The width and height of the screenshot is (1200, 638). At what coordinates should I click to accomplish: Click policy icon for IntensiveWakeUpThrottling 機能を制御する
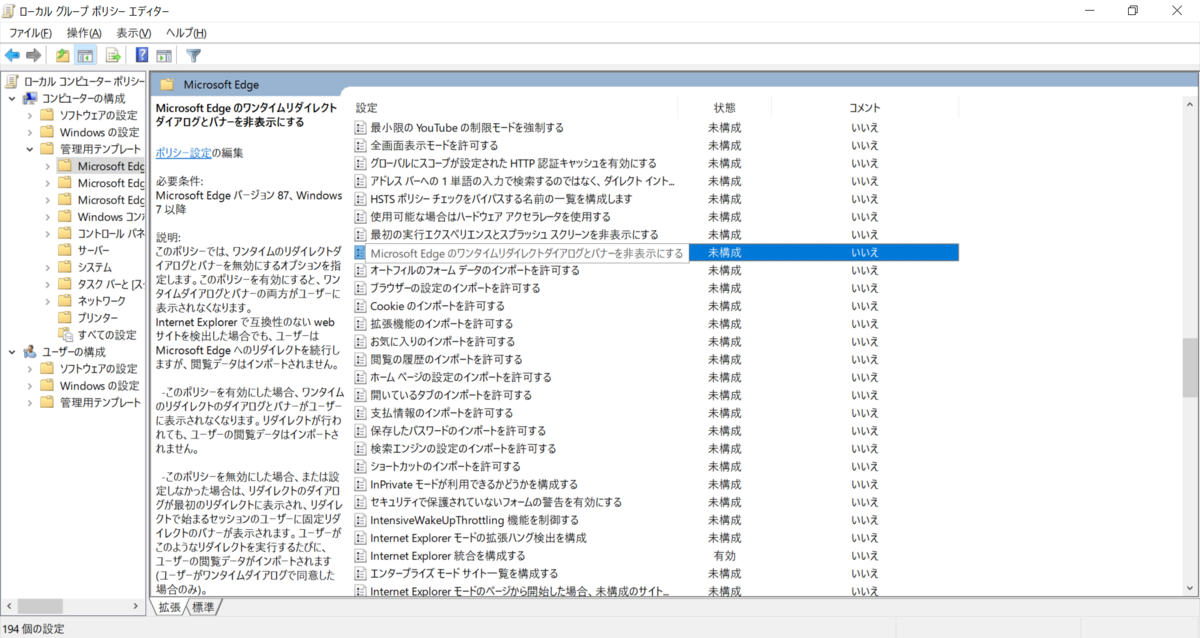(362, 520)
